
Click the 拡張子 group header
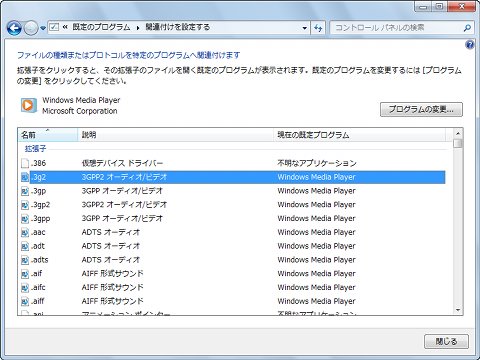coord(35,149)
